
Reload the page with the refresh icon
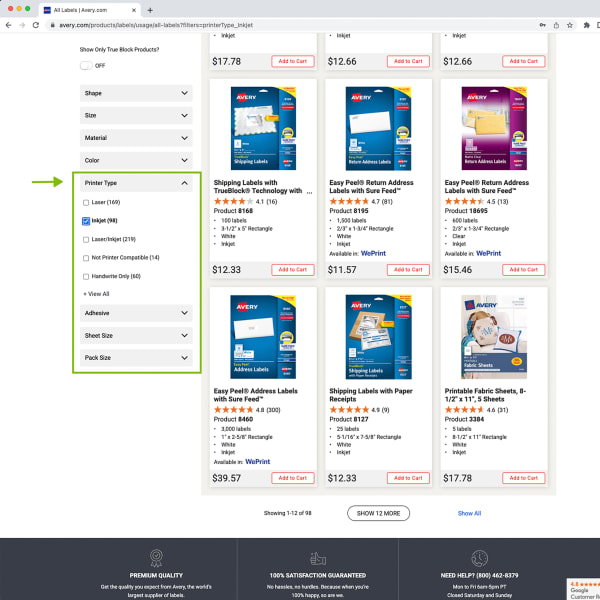37,25
